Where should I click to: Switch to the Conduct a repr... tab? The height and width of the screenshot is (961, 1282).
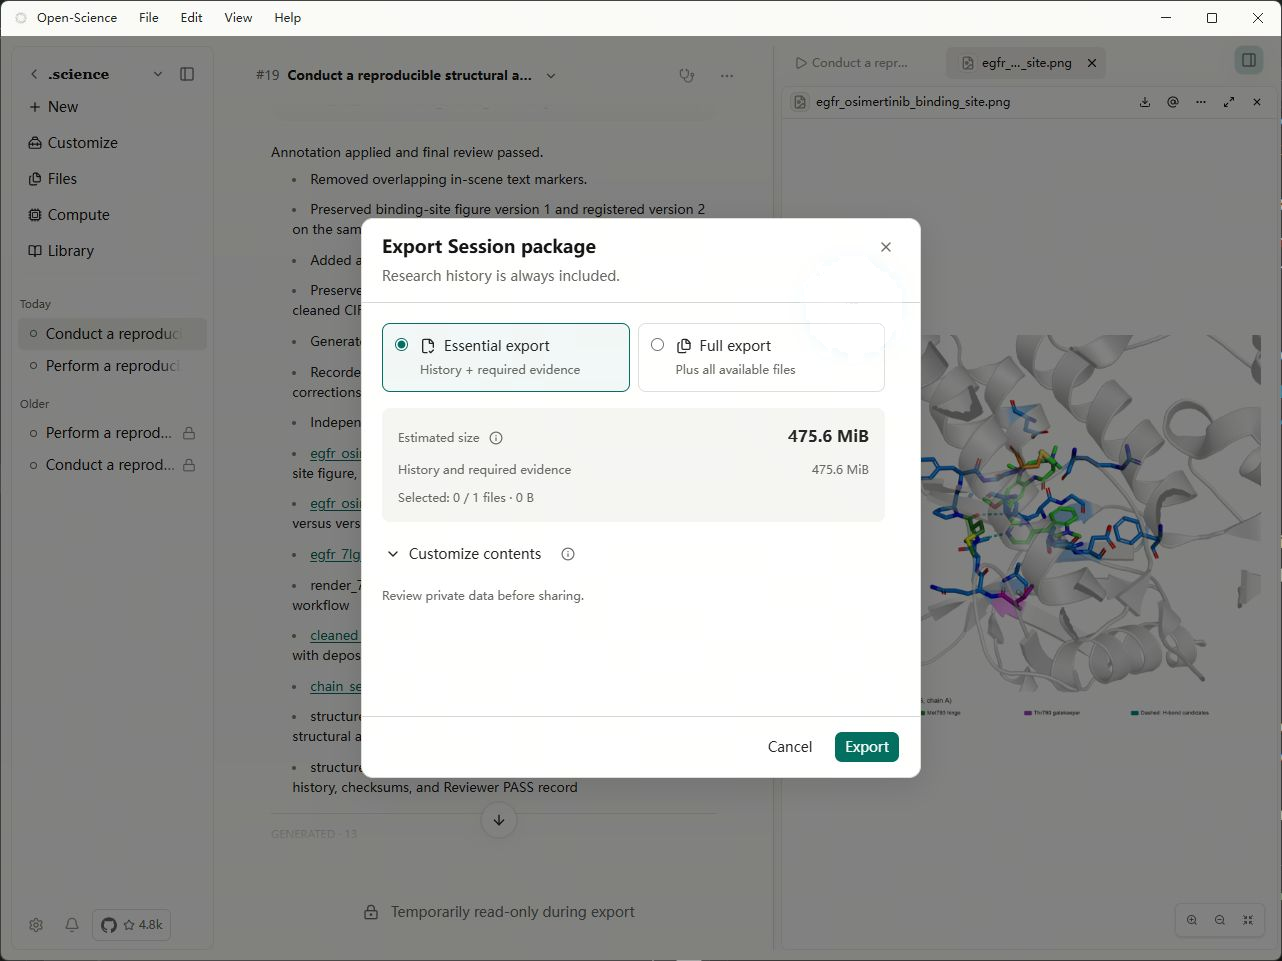[852, 63]
